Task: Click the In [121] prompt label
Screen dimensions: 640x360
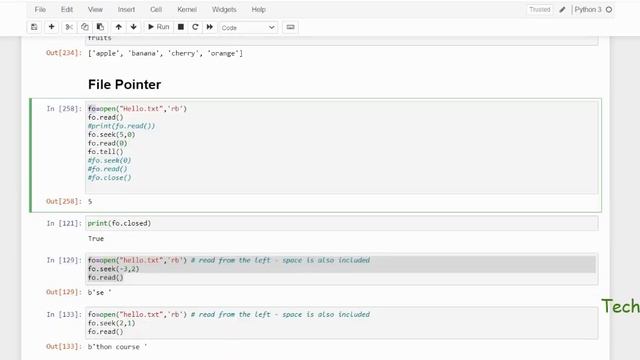Action: coord(64,223)
